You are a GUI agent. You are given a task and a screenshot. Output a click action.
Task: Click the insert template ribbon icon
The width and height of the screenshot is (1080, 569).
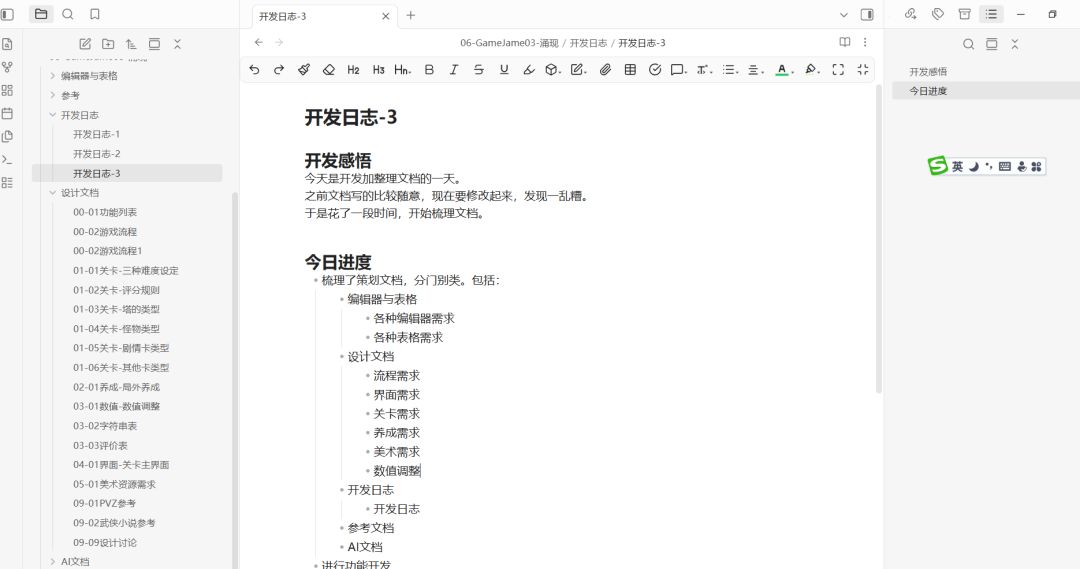click(8, 136)
